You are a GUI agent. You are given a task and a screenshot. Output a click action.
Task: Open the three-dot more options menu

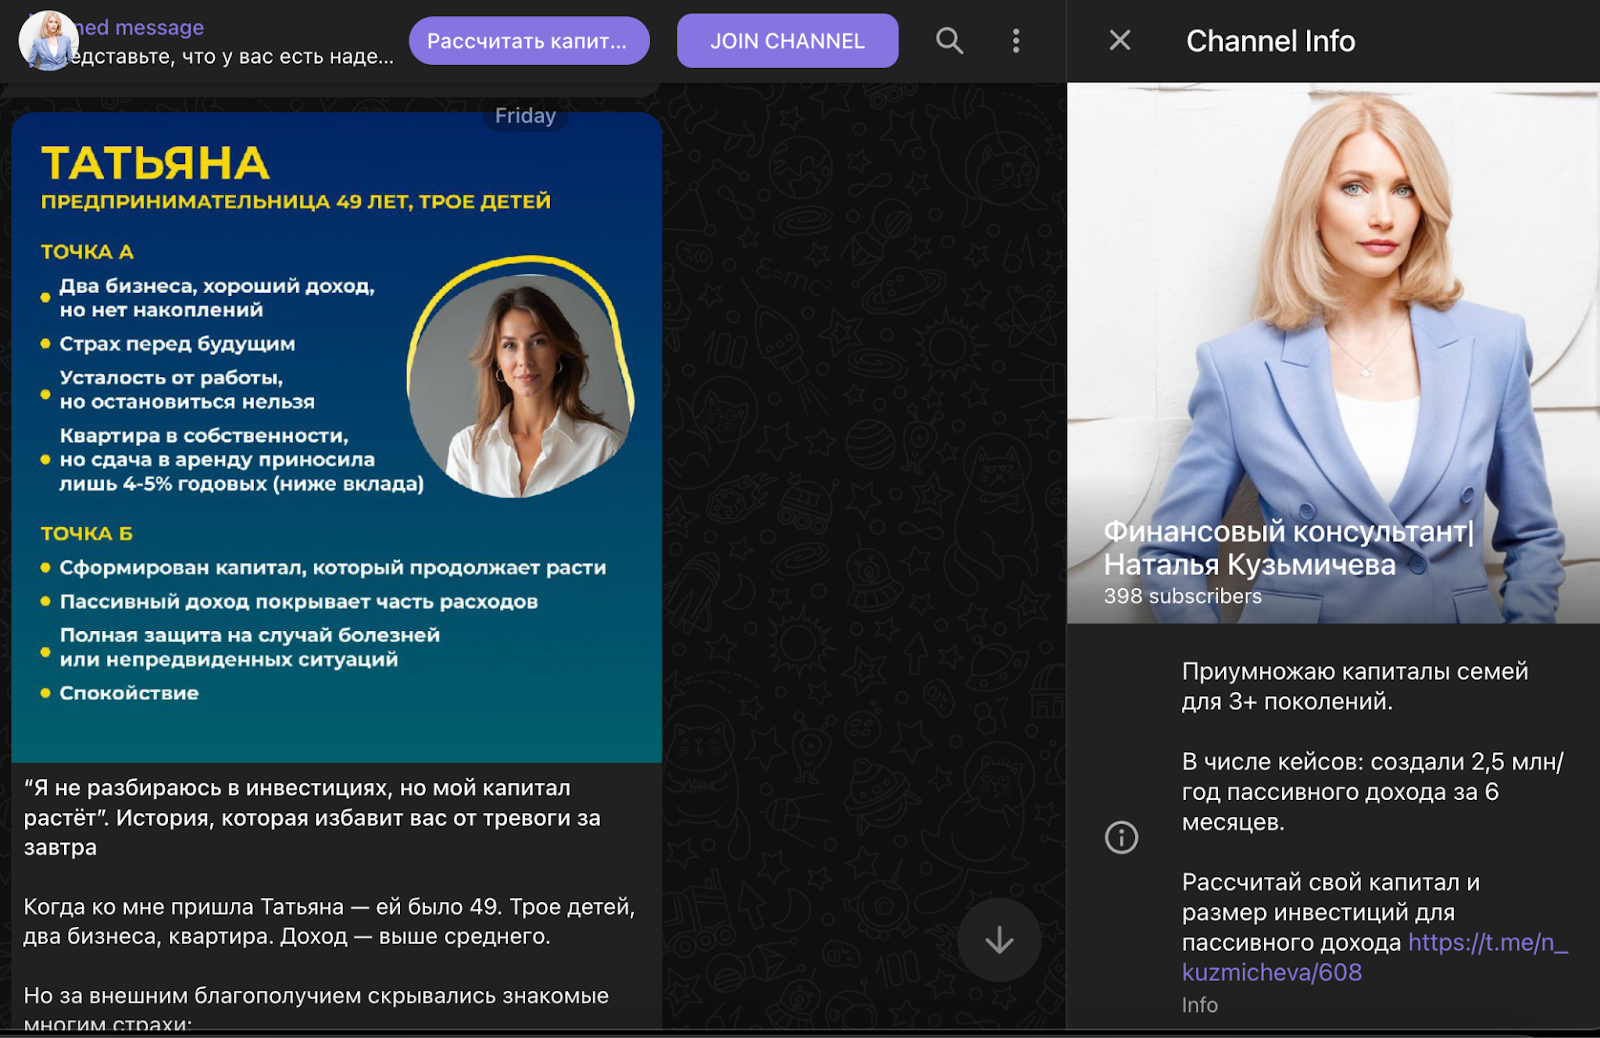(x=1016, y=41)
